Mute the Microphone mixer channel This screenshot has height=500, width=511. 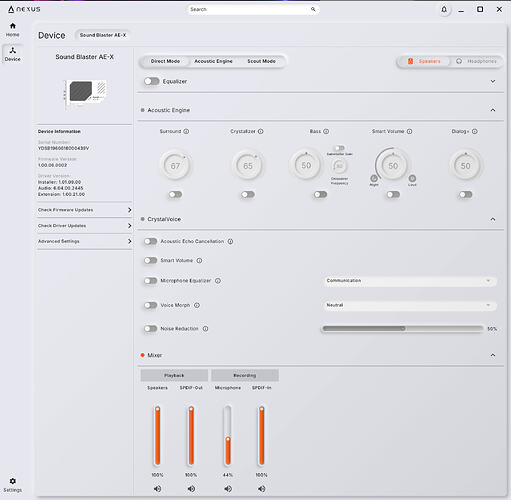click(x=228, y=489)
